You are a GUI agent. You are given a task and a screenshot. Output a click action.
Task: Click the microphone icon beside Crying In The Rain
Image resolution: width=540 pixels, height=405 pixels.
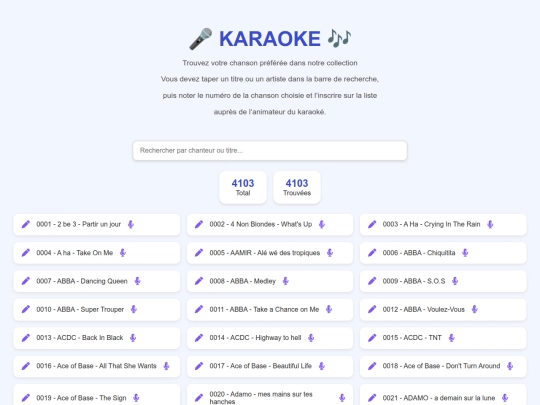pyautogui.click(x=490, y=225)
